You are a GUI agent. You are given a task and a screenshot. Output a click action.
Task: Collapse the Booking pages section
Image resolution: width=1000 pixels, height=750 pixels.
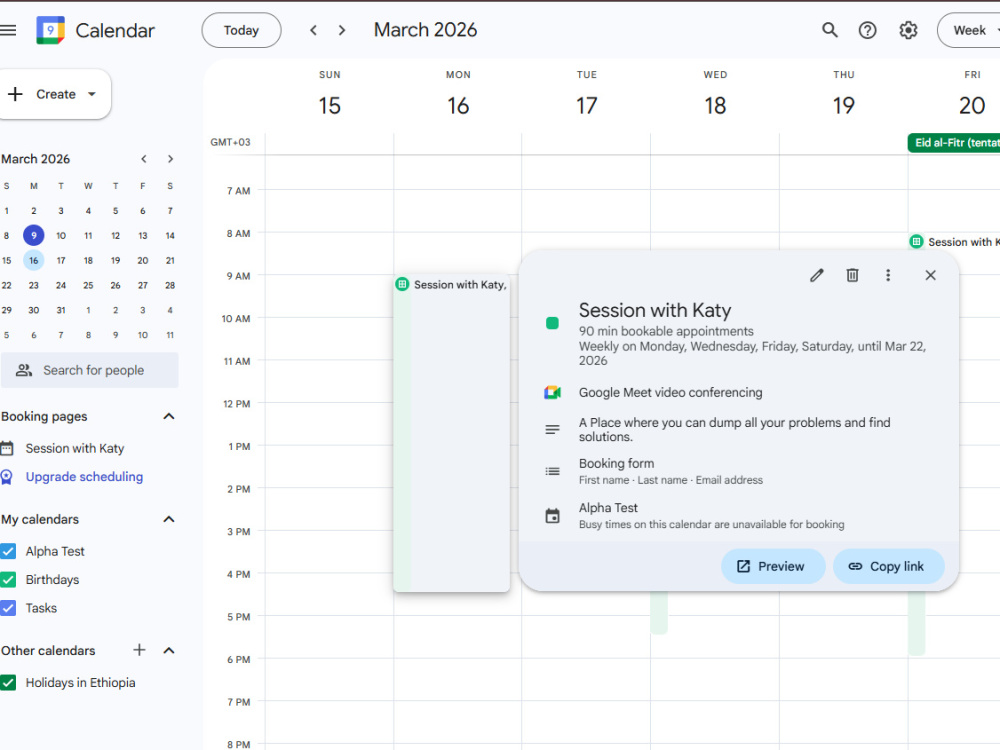[169, 416]
